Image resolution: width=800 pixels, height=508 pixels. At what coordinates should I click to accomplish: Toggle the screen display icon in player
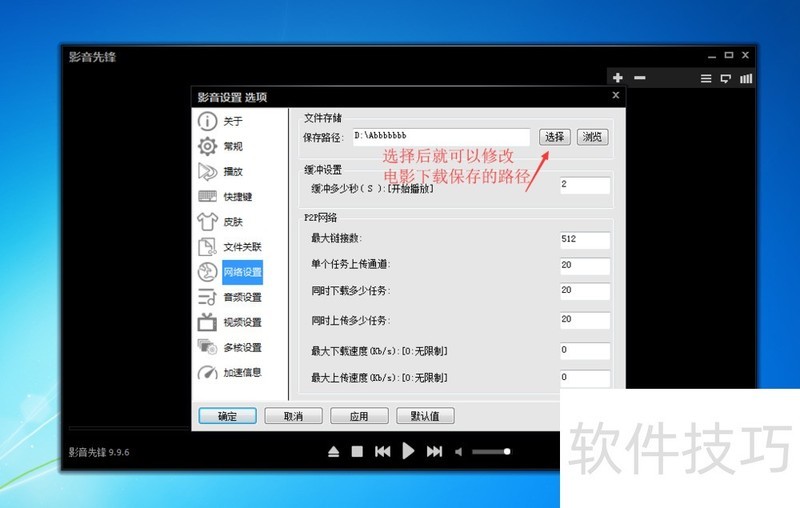click(726, 79)
